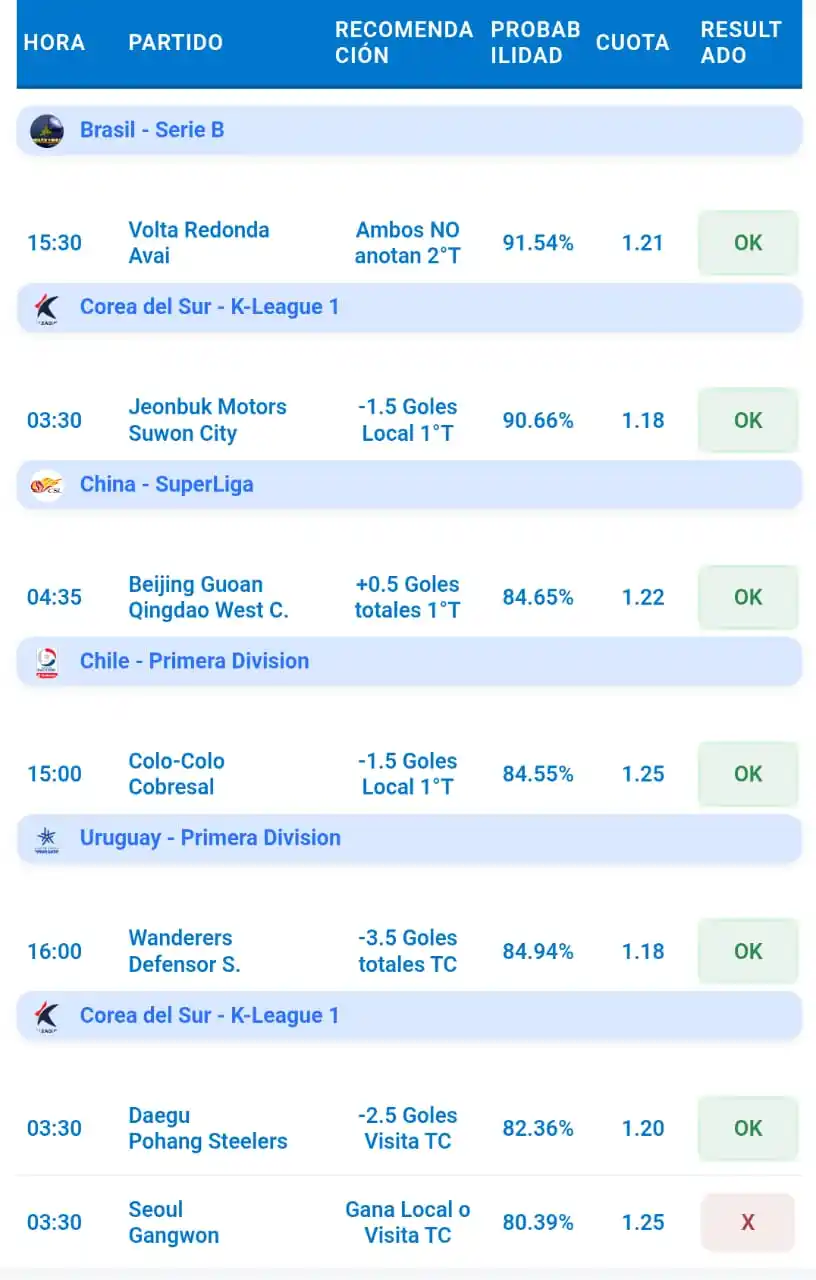
Task: Click the China SuperLiga league logo
Action: coord(46,485)
